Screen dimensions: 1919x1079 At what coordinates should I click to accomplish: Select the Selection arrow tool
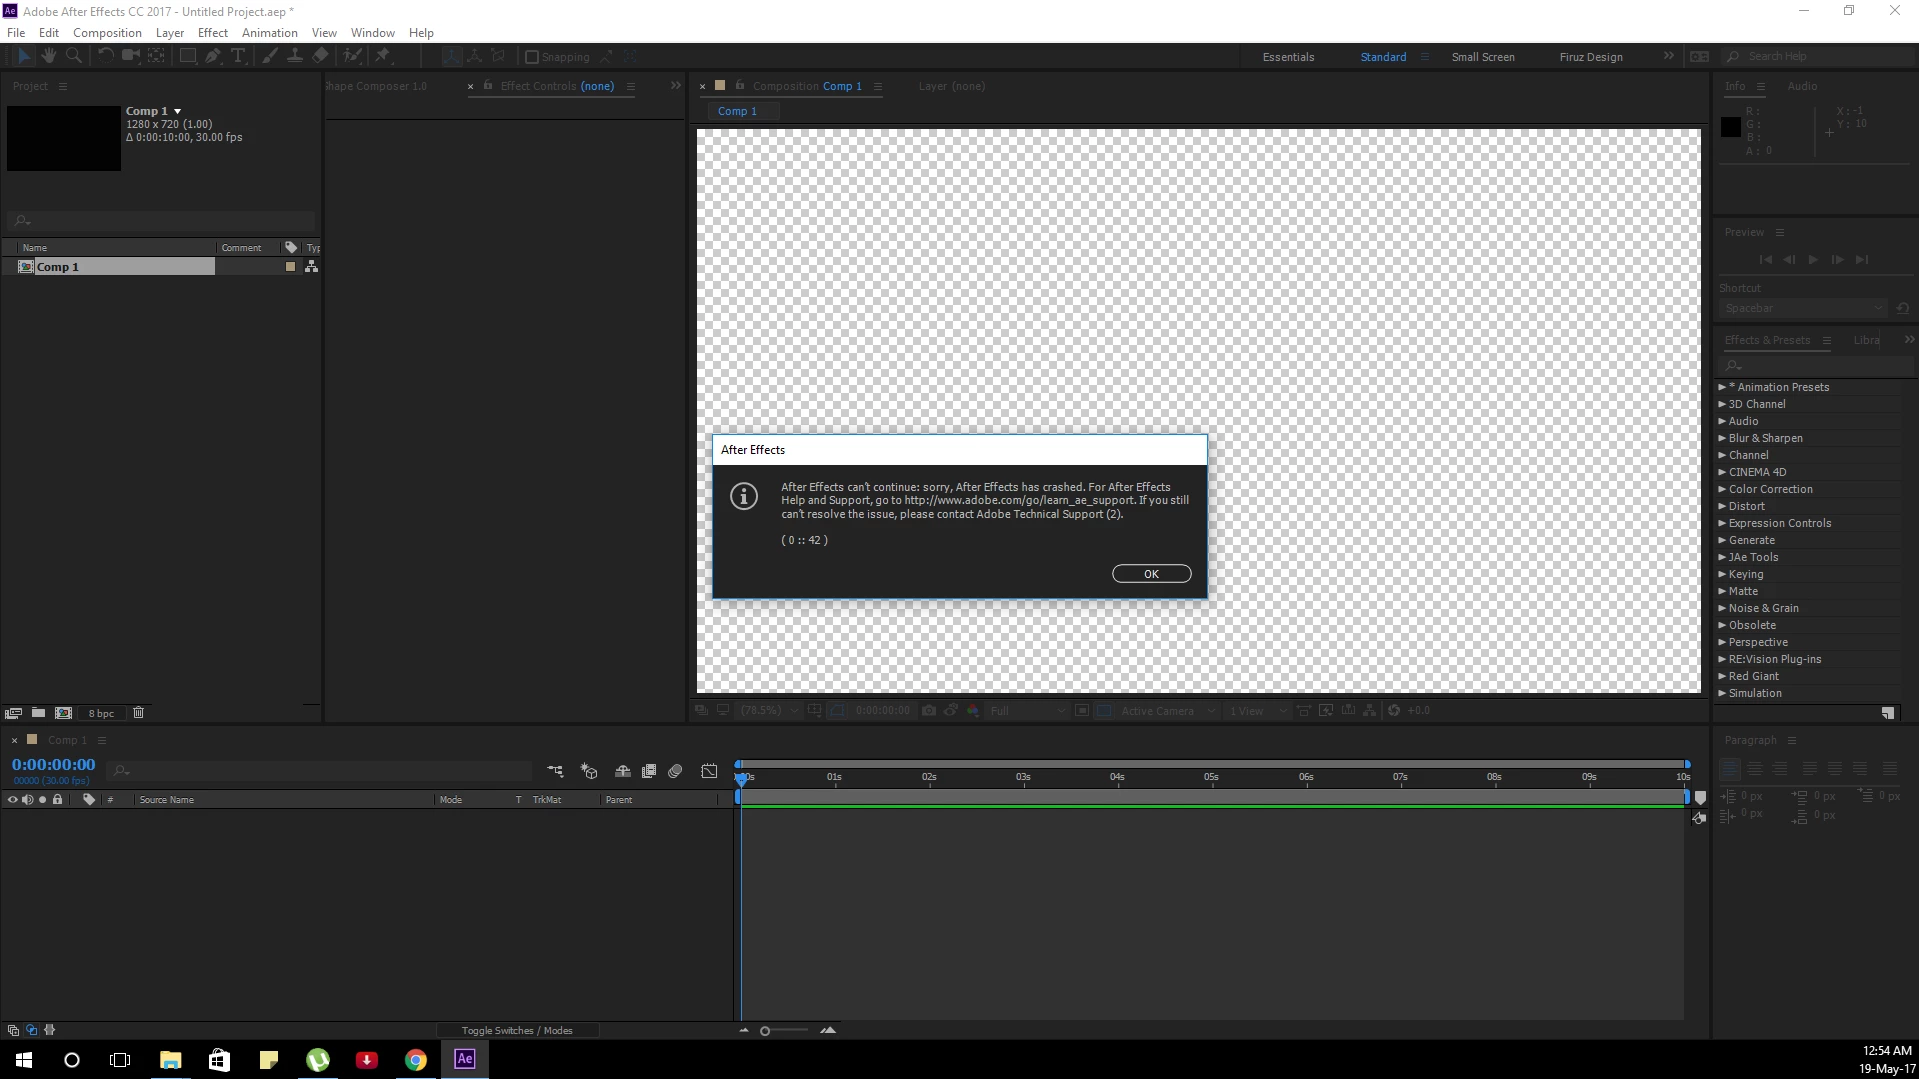(x=24, y=56)
